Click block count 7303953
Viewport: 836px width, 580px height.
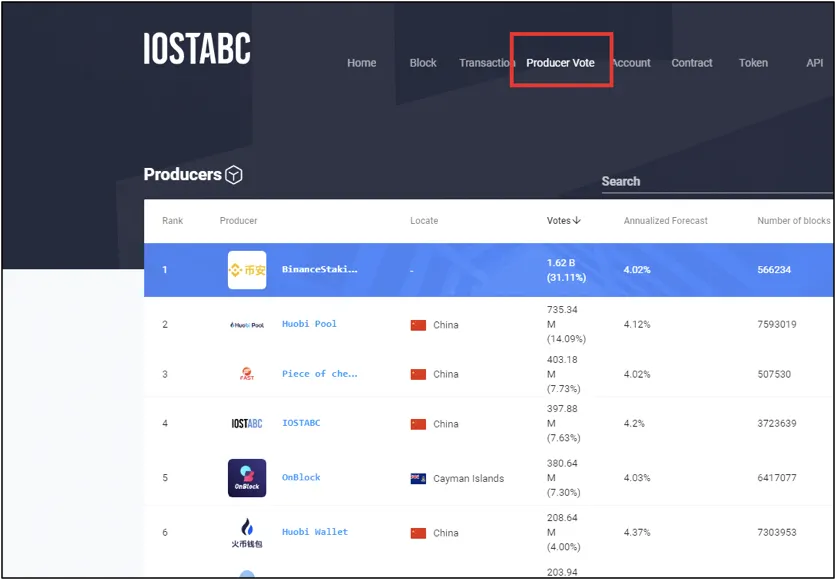tap(777, 533)
